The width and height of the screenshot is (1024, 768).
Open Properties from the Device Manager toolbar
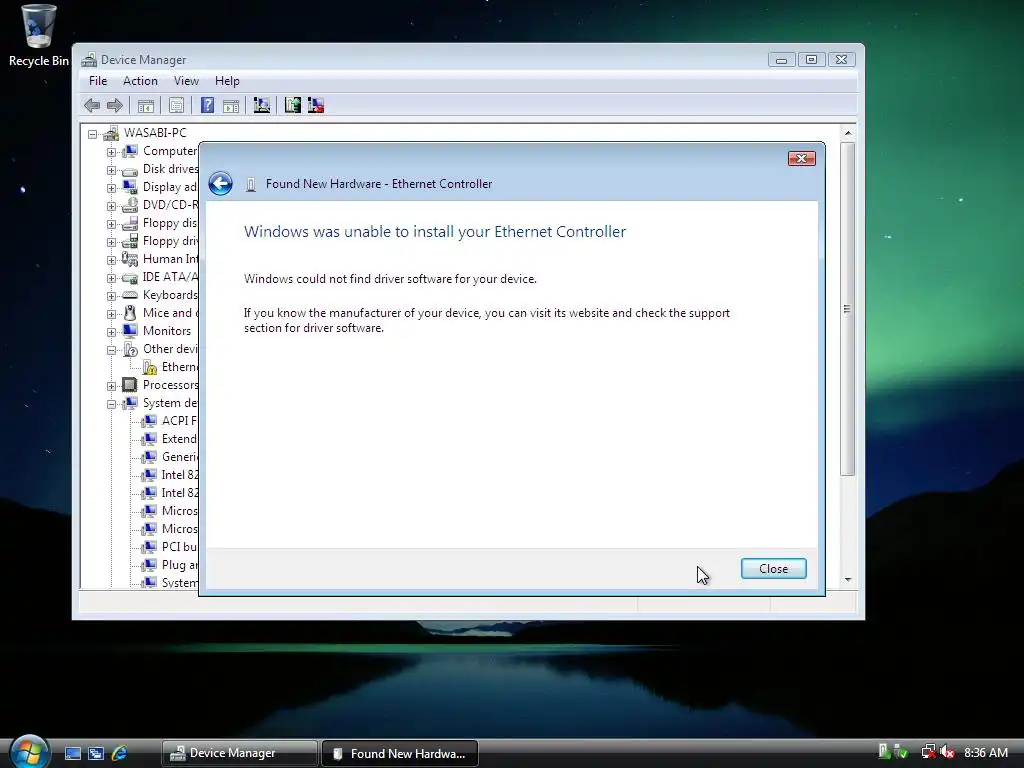point(176,105)
